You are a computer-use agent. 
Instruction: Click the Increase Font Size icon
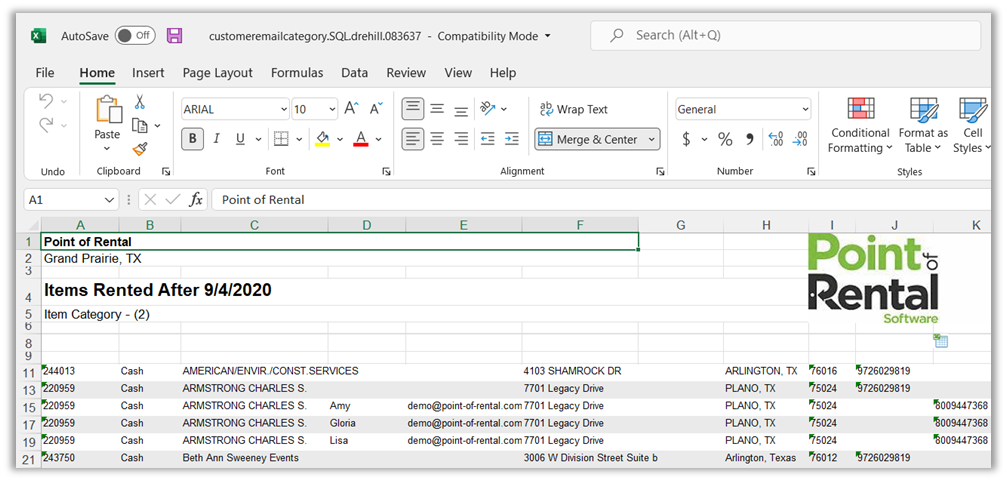[x=351, y=109]
